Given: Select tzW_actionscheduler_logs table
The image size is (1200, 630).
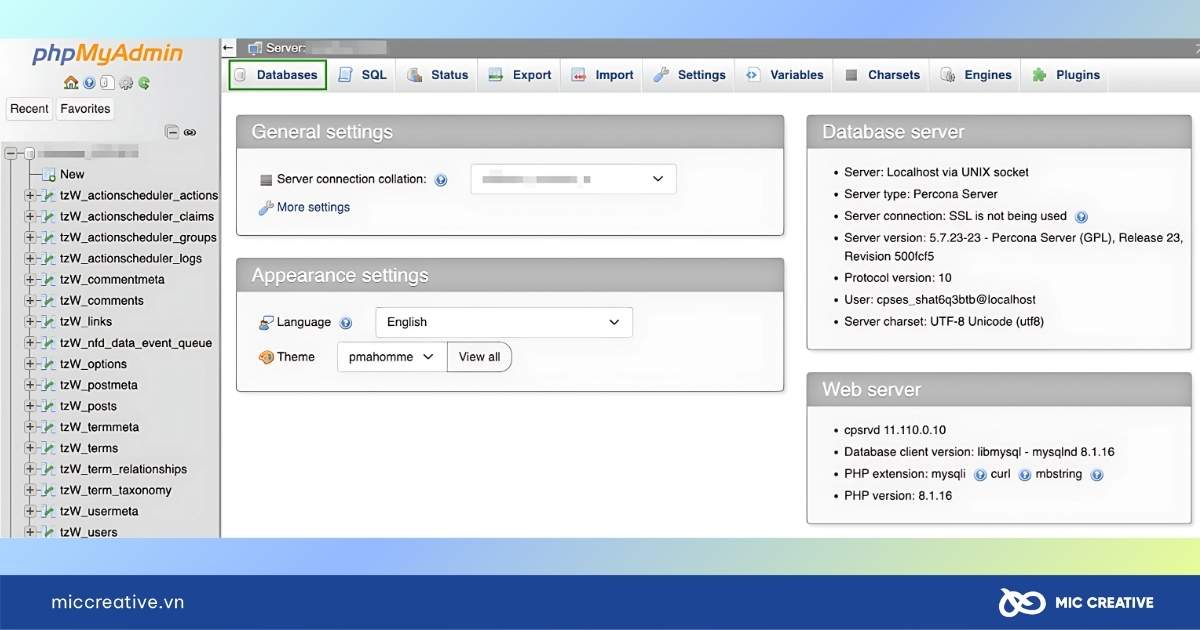Looking at the screenshot, I should 131,258.
